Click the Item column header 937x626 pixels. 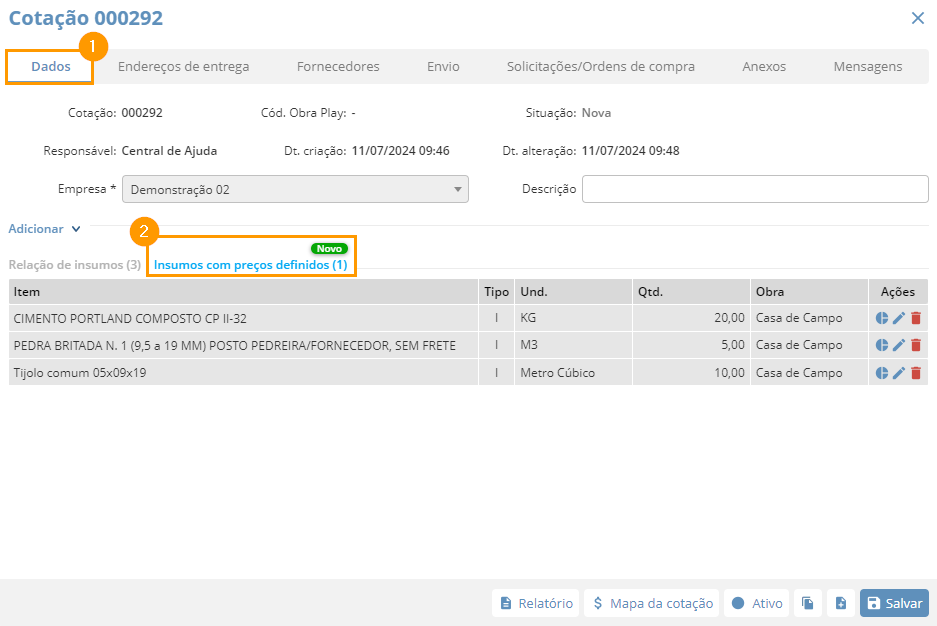[x=243, y=292]
